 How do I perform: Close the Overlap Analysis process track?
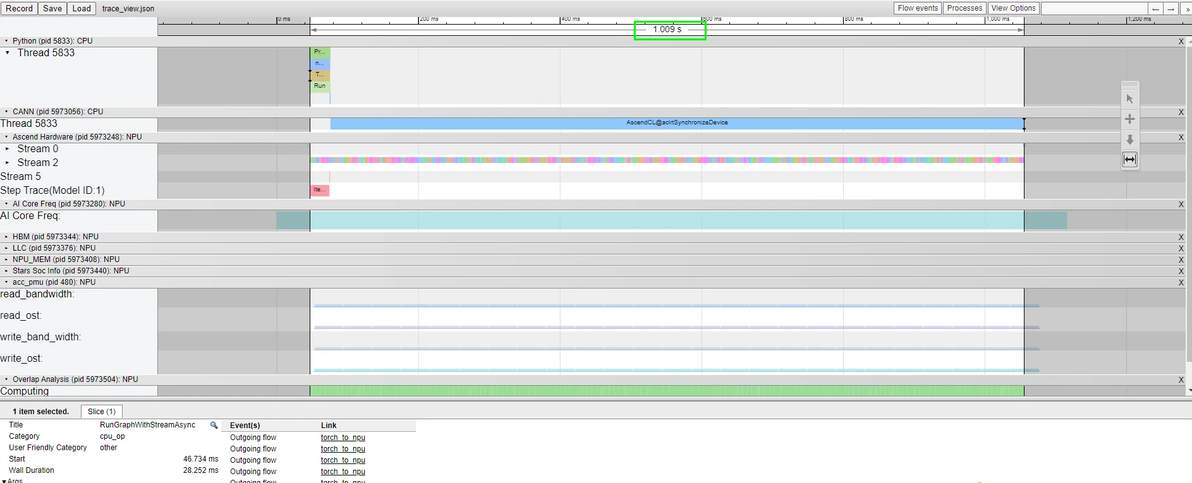click(x=1181, y=380)
